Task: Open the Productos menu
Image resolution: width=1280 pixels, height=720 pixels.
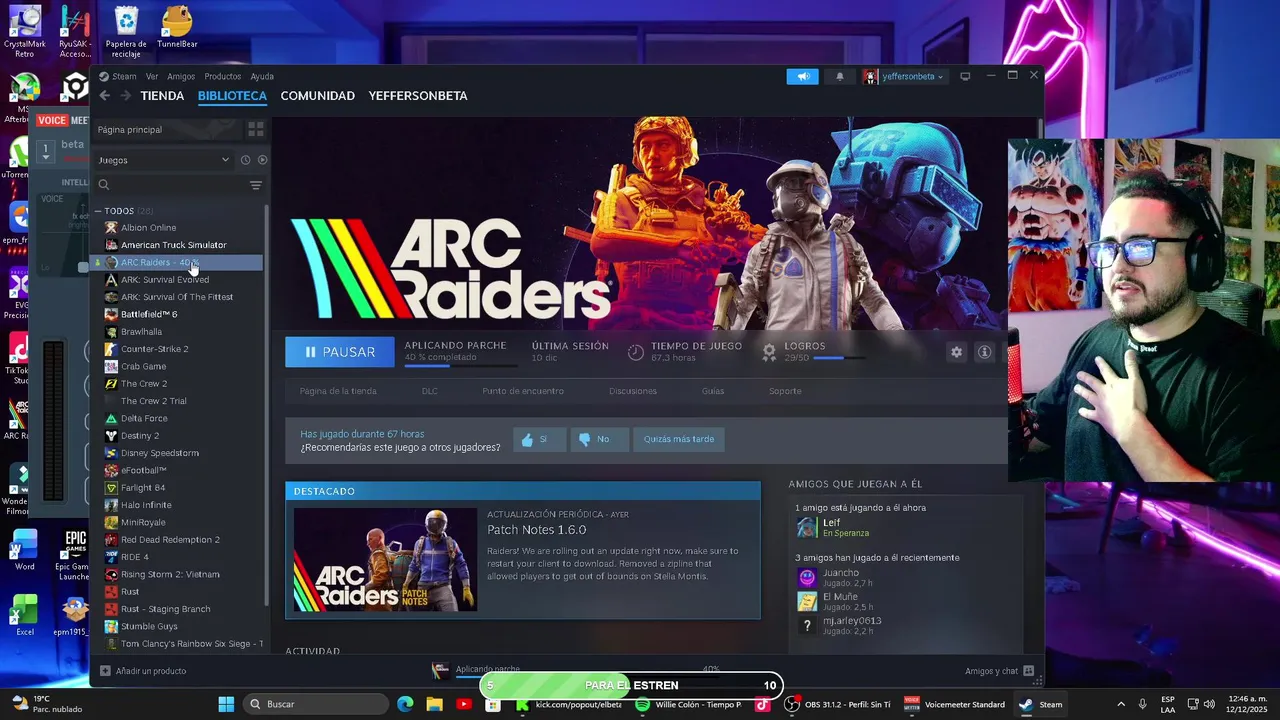Action: click(222, 76)
